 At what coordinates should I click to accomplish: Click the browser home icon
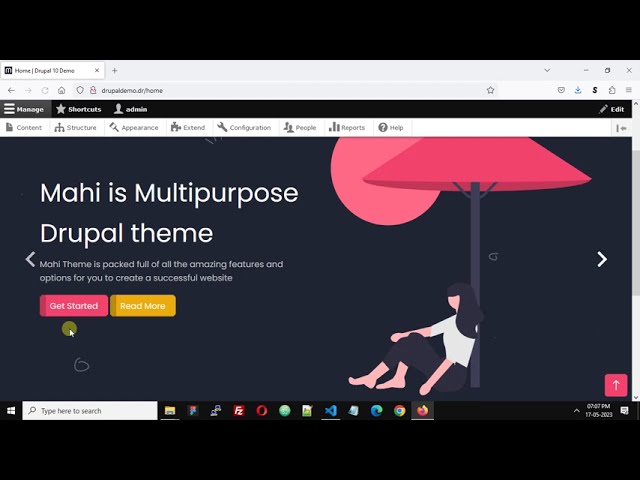click(61, 90)
